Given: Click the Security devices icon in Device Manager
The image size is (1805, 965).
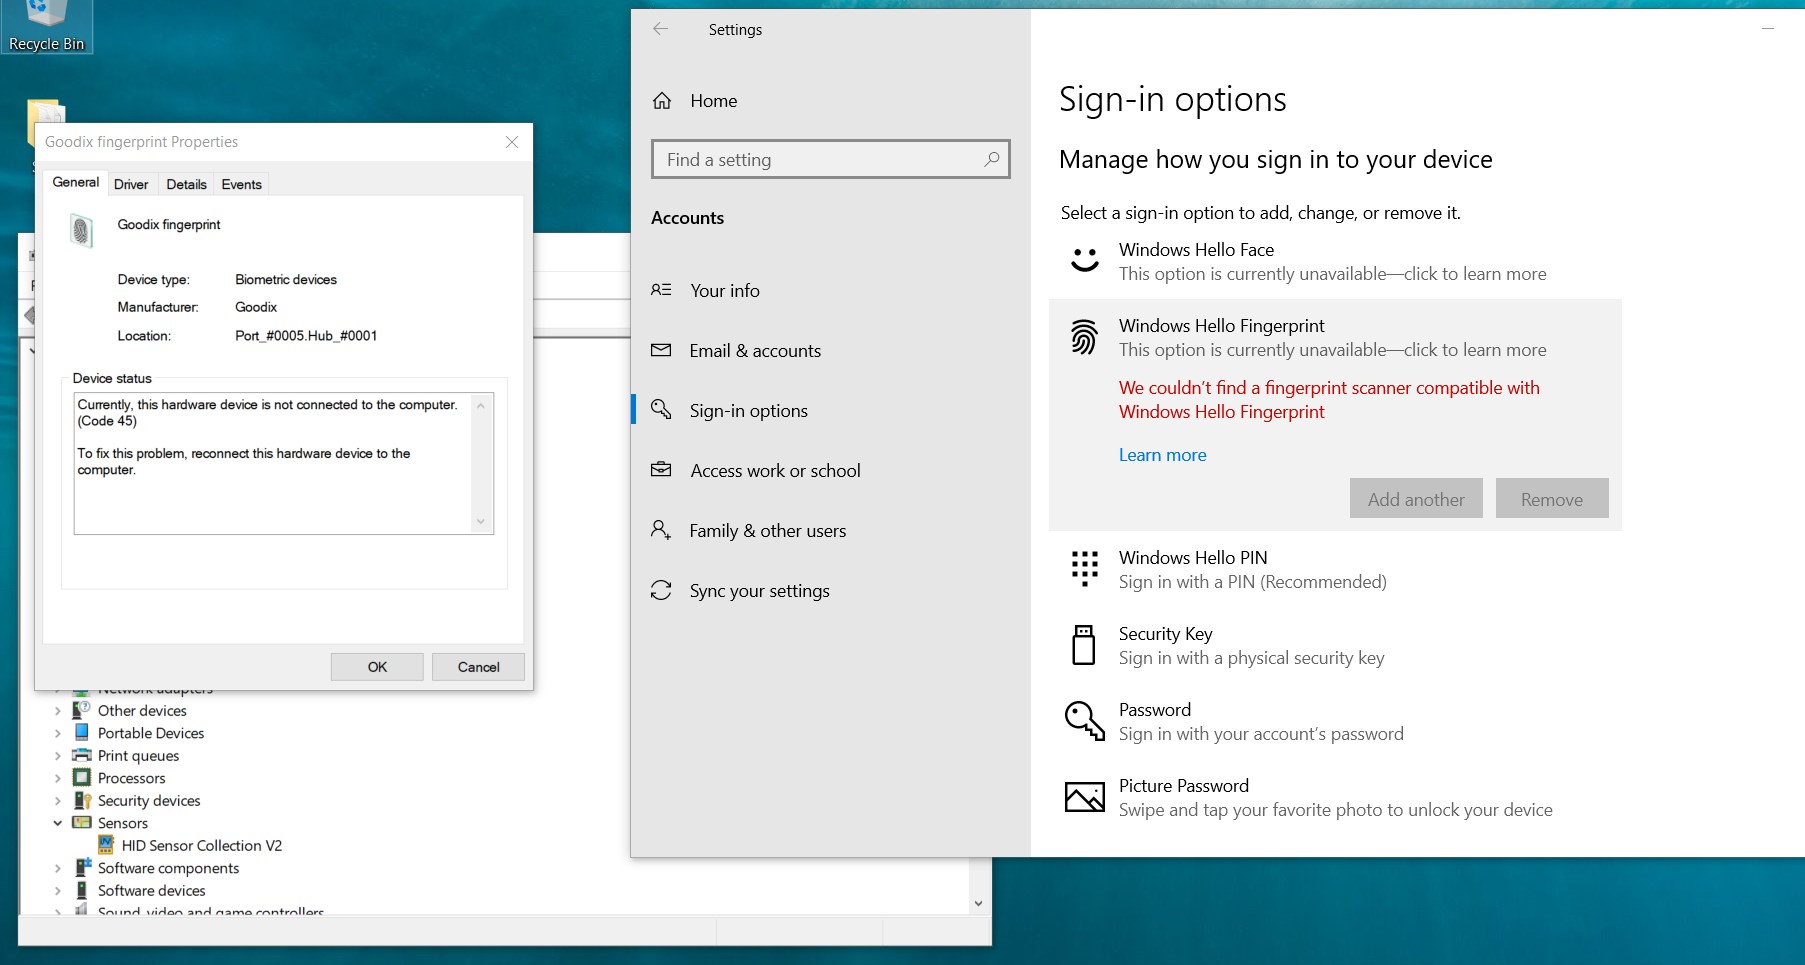Looking at the screenshot, I should click(x=82, y=800).
